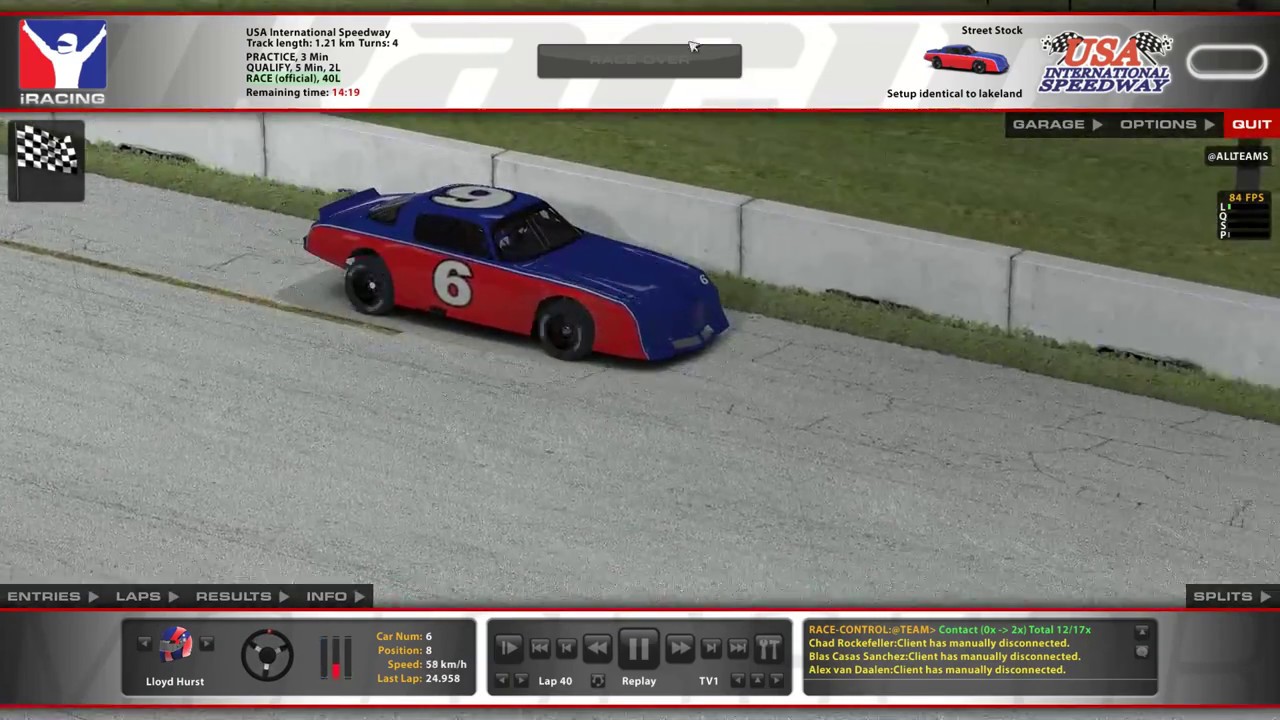Click the Alex van Daalen disconnected message
The height and width of the screenshot is (720, 1280).
(936, 670)
